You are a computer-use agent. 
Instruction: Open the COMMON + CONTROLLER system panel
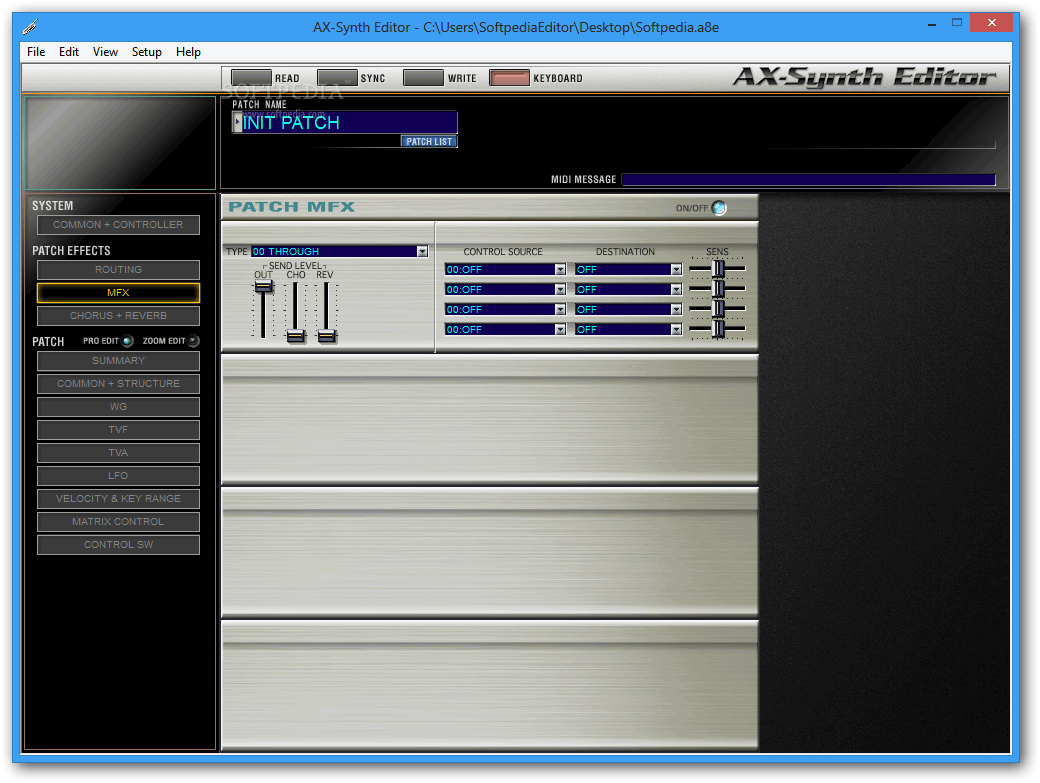point(117,224)
